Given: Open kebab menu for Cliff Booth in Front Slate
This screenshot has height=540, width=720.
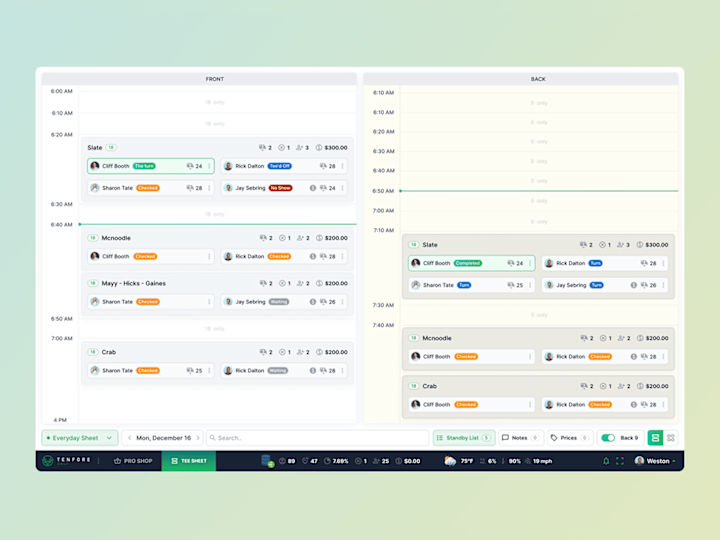Looking at the screenshot, I should 209,166.
